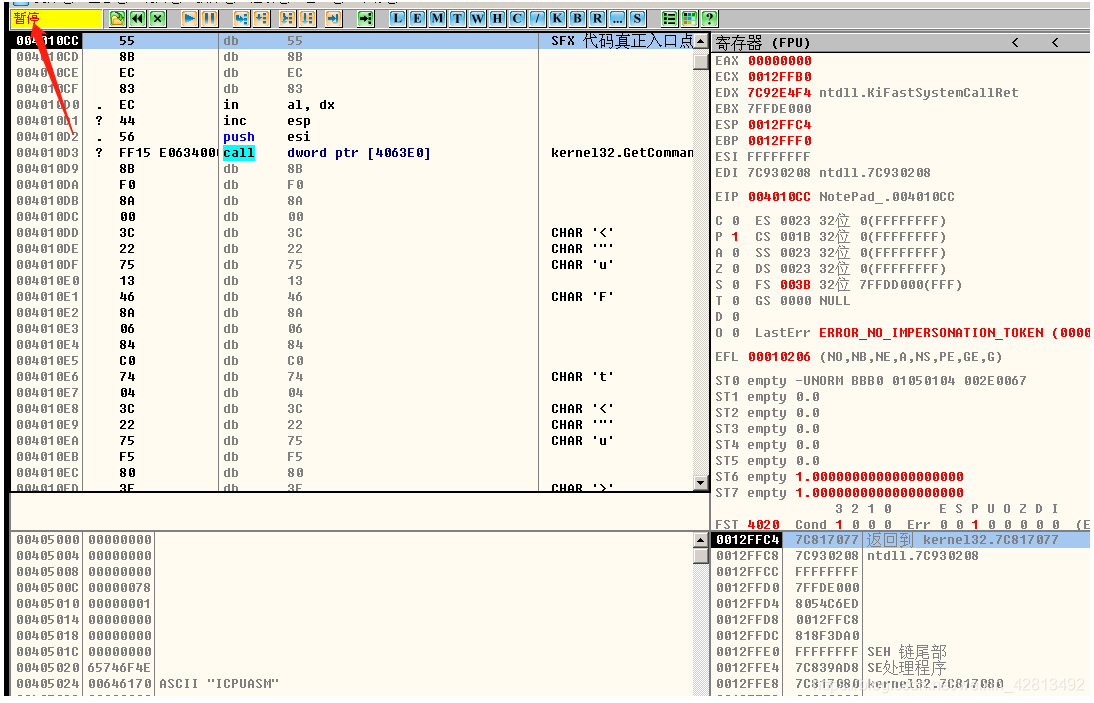Viewport: 1094px width, 703px height.
Task: Show CPU window (C)
Action: click(518, 19)
